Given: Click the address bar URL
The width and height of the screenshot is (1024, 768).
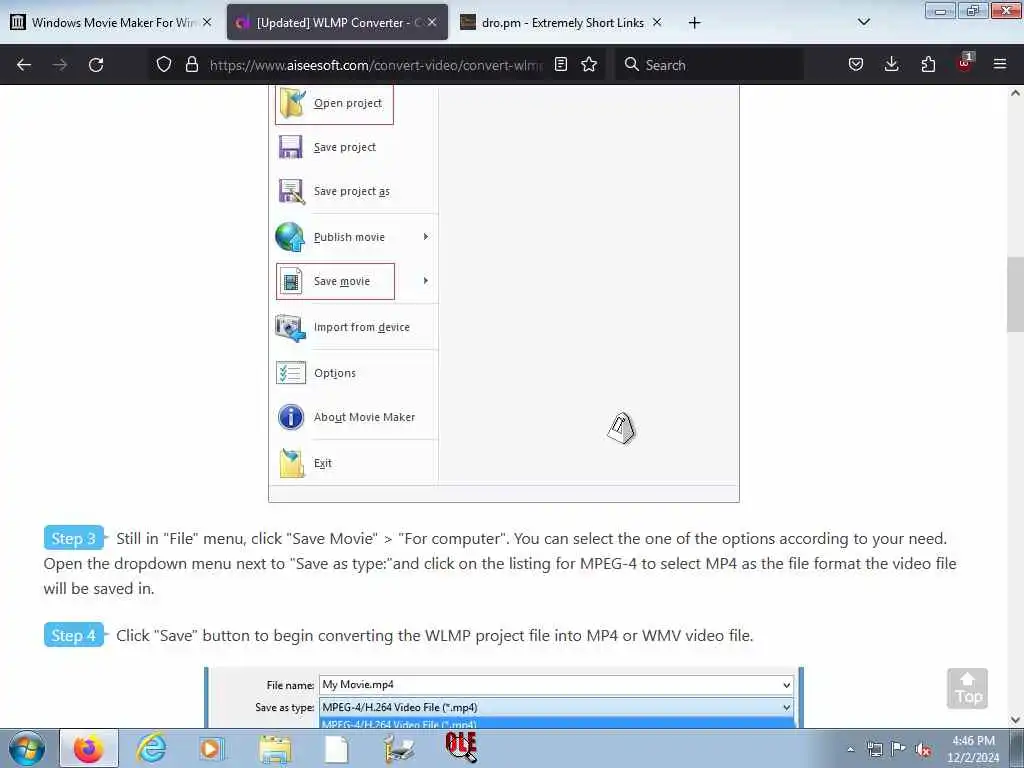Looking at the screenshot, I should (x=376, y=65).
